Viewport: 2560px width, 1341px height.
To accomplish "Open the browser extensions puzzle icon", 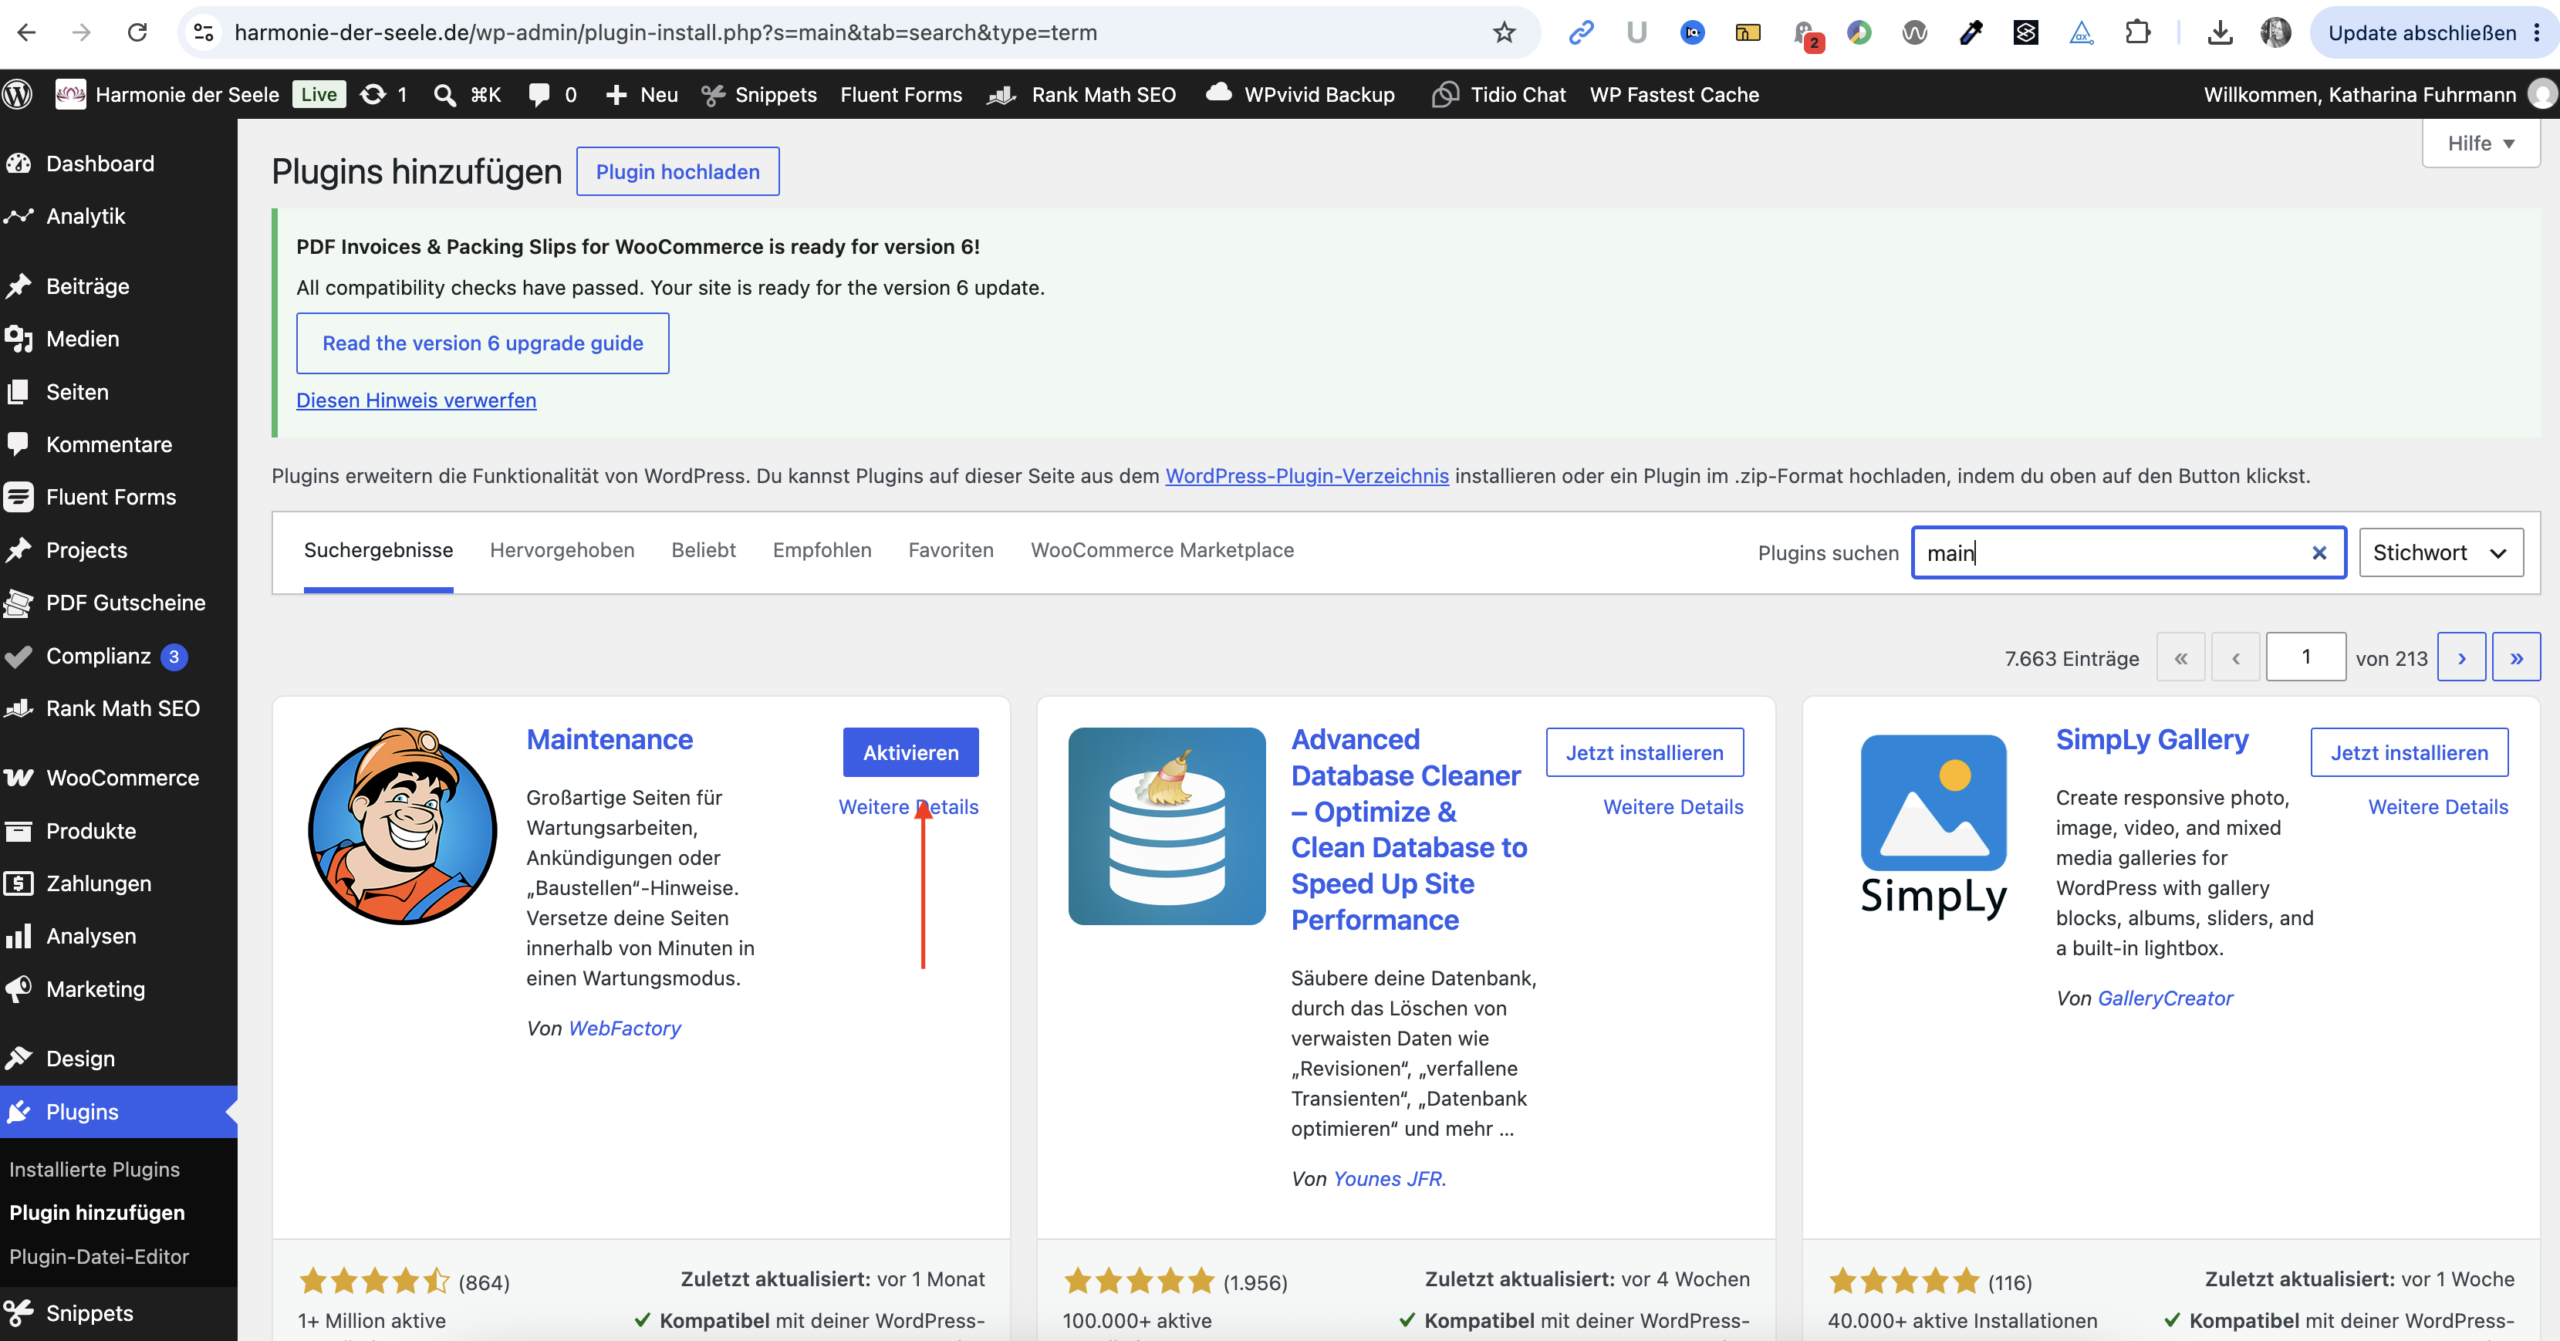I will [x=2138, y=33].
